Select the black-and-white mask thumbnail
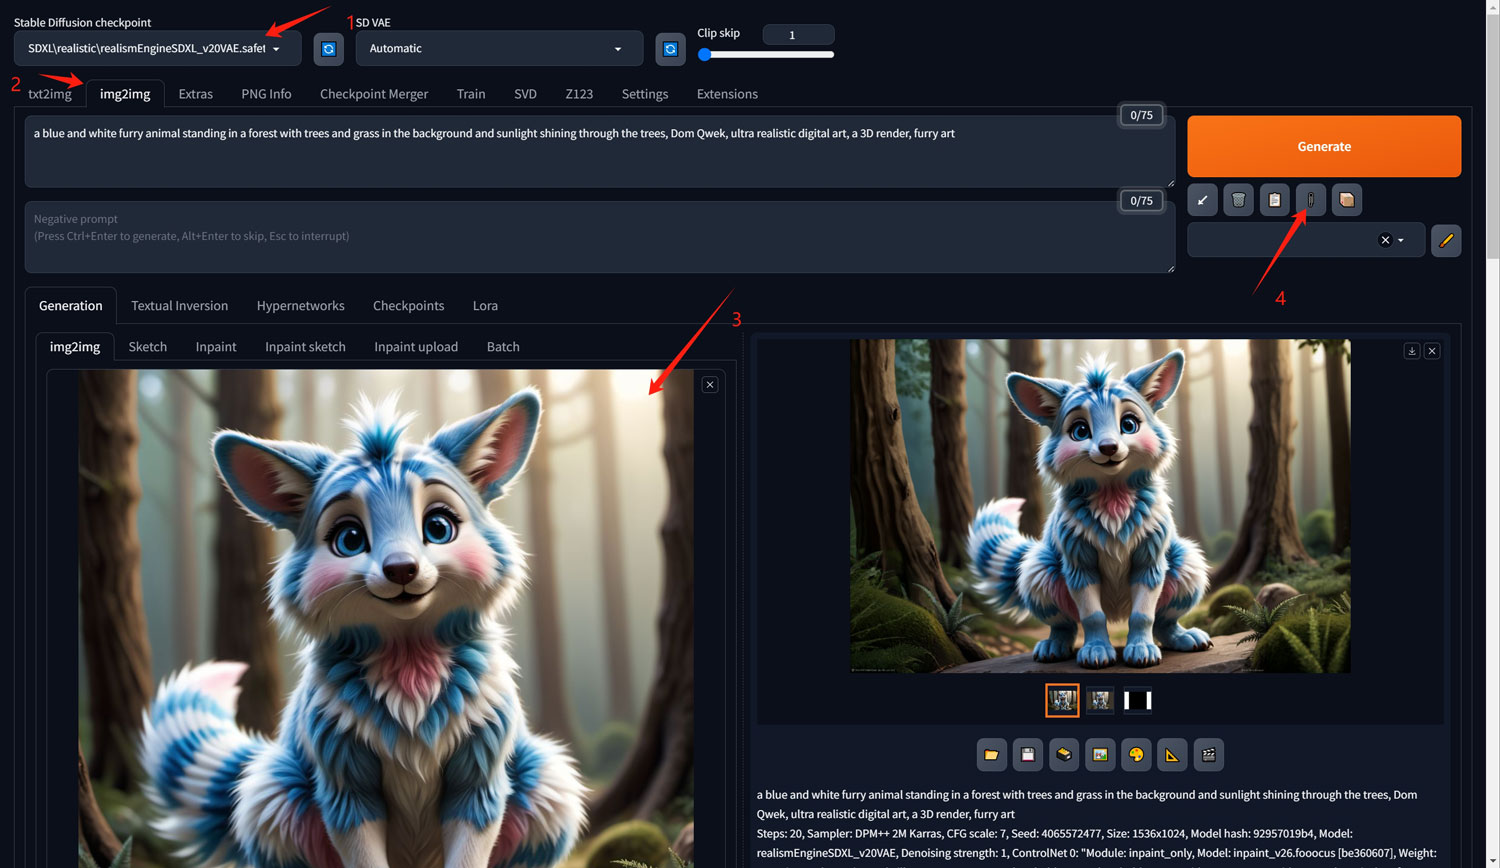This screenshot has width=1500, height=868. pyautogui.click(x=1137, y=701)
